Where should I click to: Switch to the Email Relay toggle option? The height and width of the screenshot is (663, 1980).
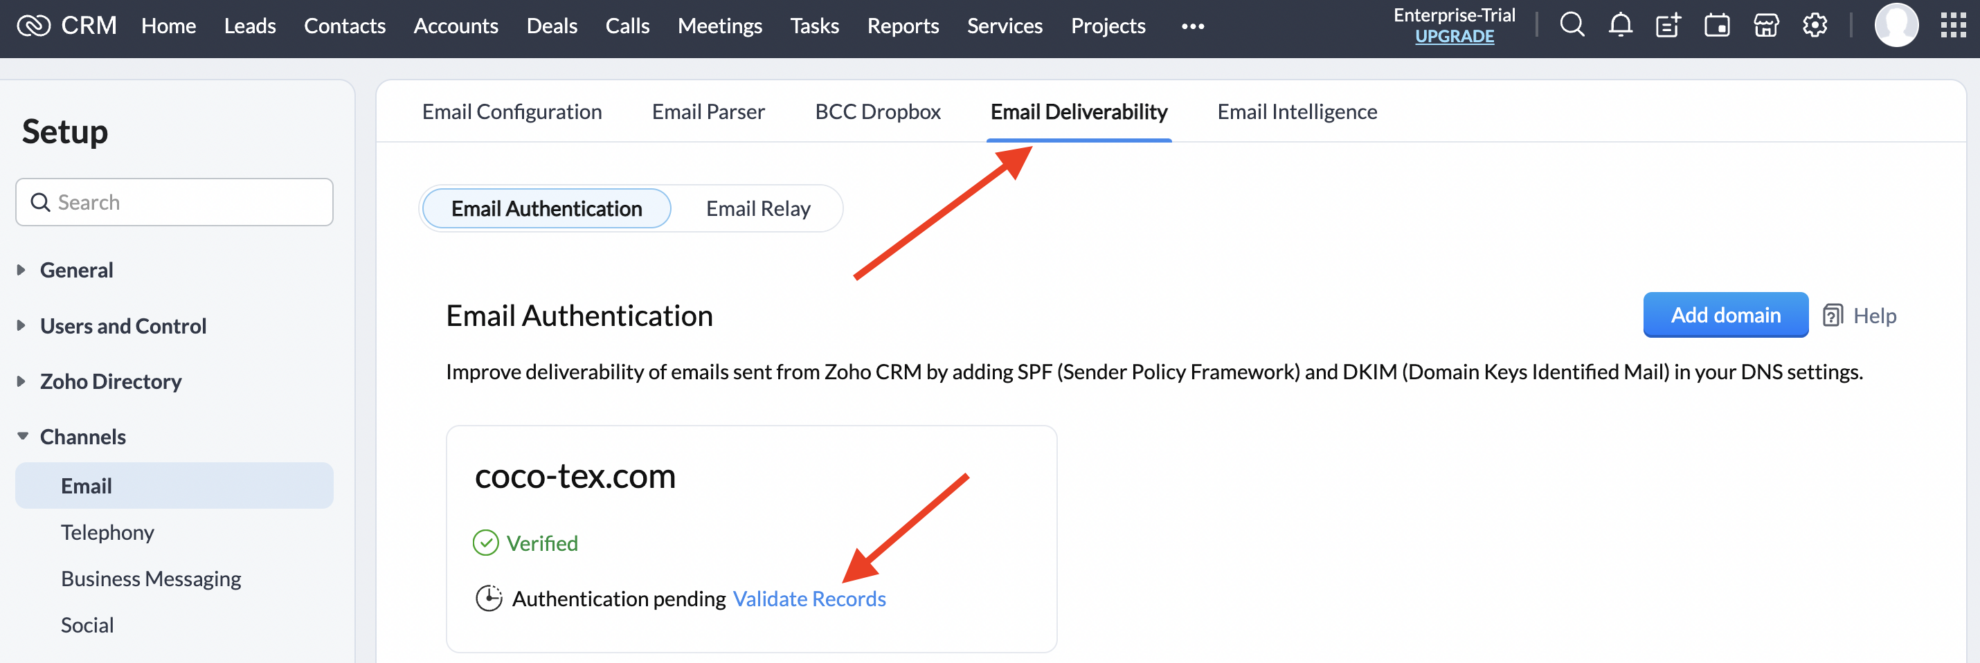(x=757, y=208)
